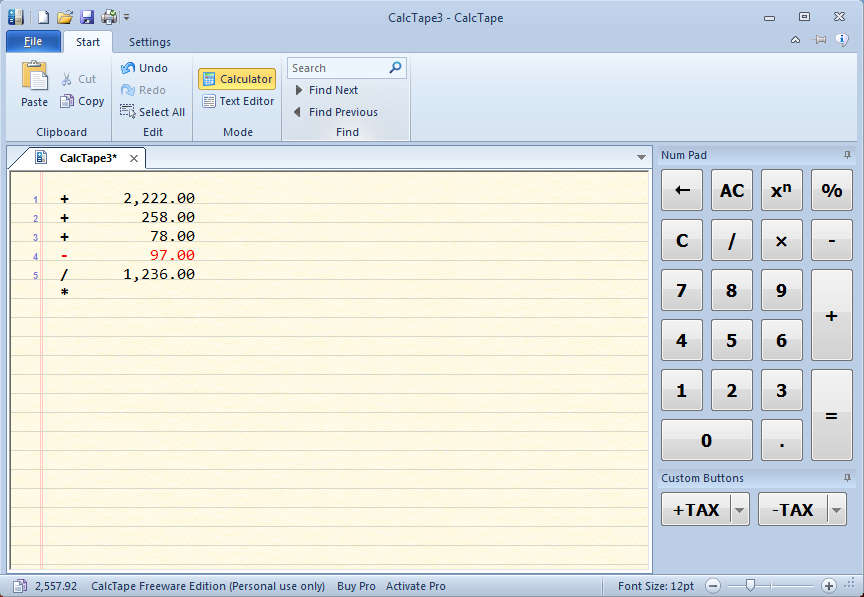
Task: Expand the document tab list arrow
Action: [641, 158]
